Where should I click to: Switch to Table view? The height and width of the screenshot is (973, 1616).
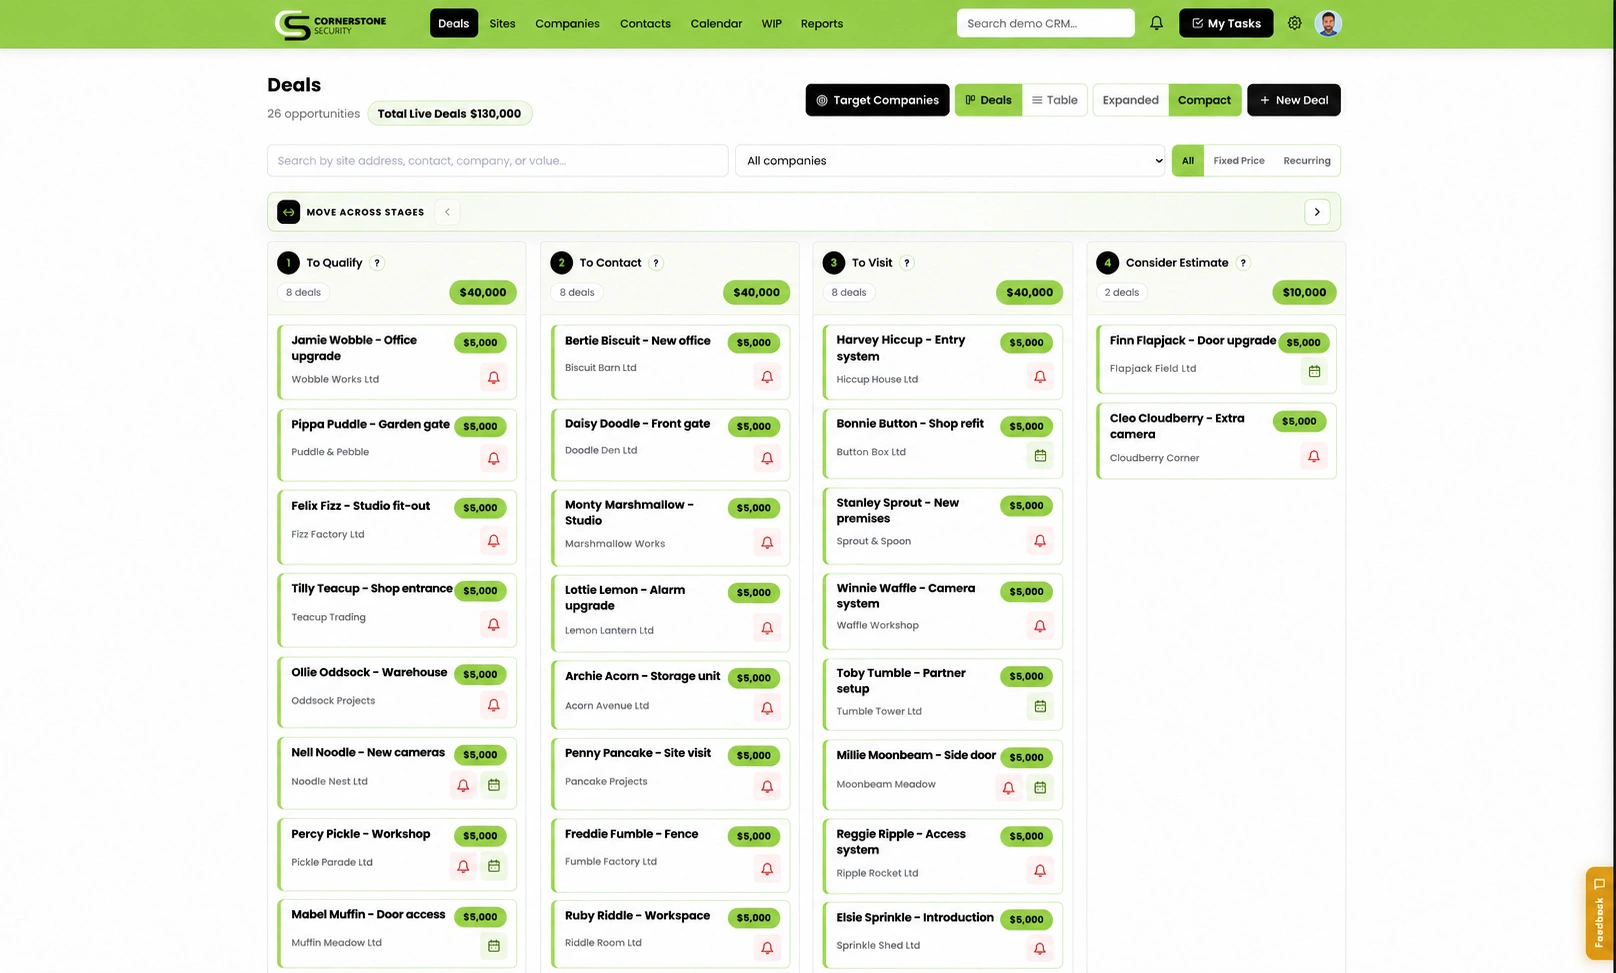pos(1055,100)
